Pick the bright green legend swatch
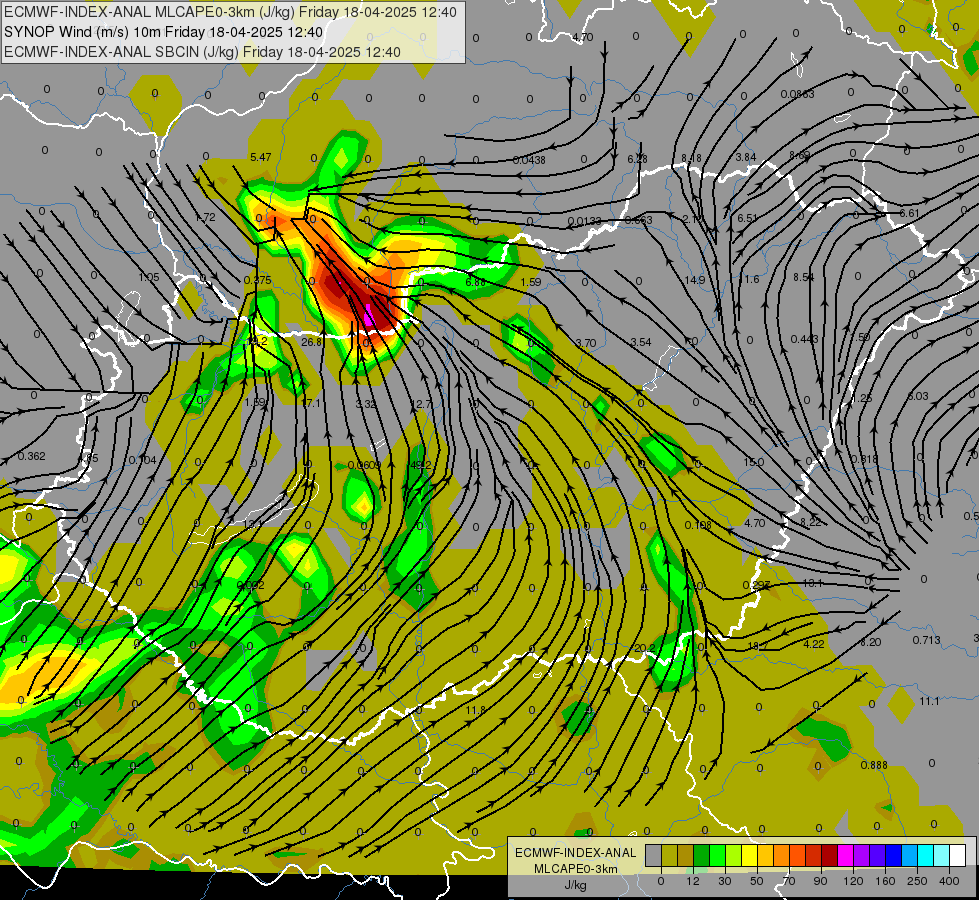This screenshot has width=979, height=900. click(x=718, y=856)
